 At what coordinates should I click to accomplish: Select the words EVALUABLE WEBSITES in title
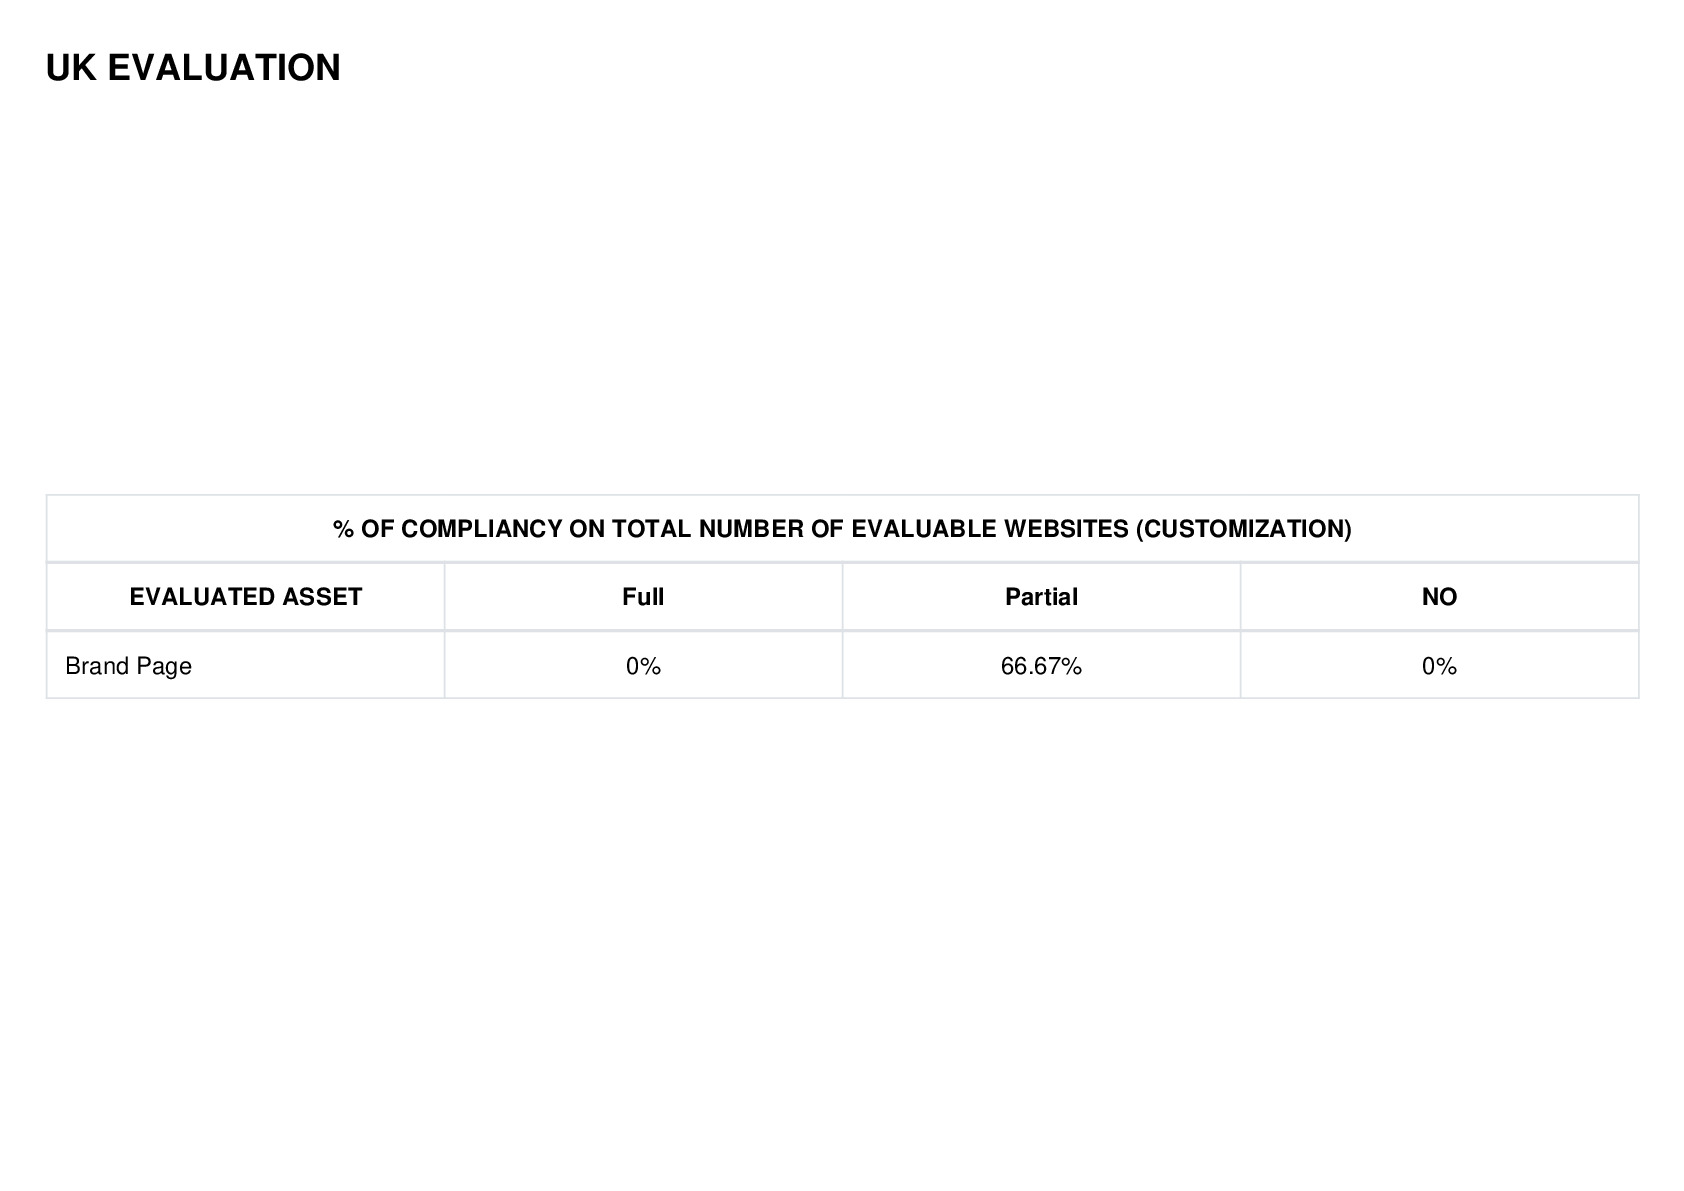(990, 529)
